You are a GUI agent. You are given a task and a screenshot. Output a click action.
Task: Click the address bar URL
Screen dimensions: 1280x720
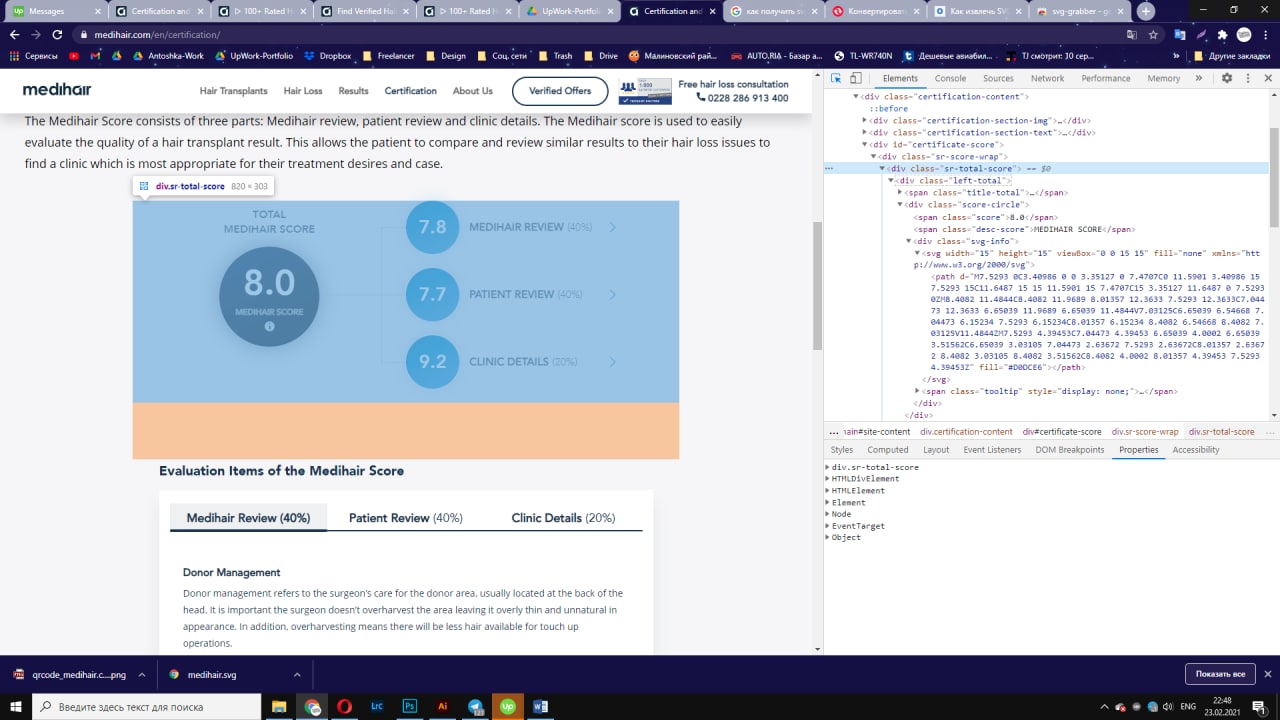point(157,34)
